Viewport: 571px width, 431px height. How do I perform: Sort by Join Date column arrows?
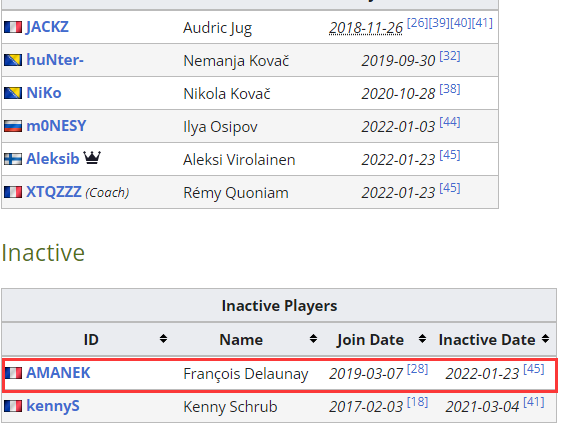[422, 339]
